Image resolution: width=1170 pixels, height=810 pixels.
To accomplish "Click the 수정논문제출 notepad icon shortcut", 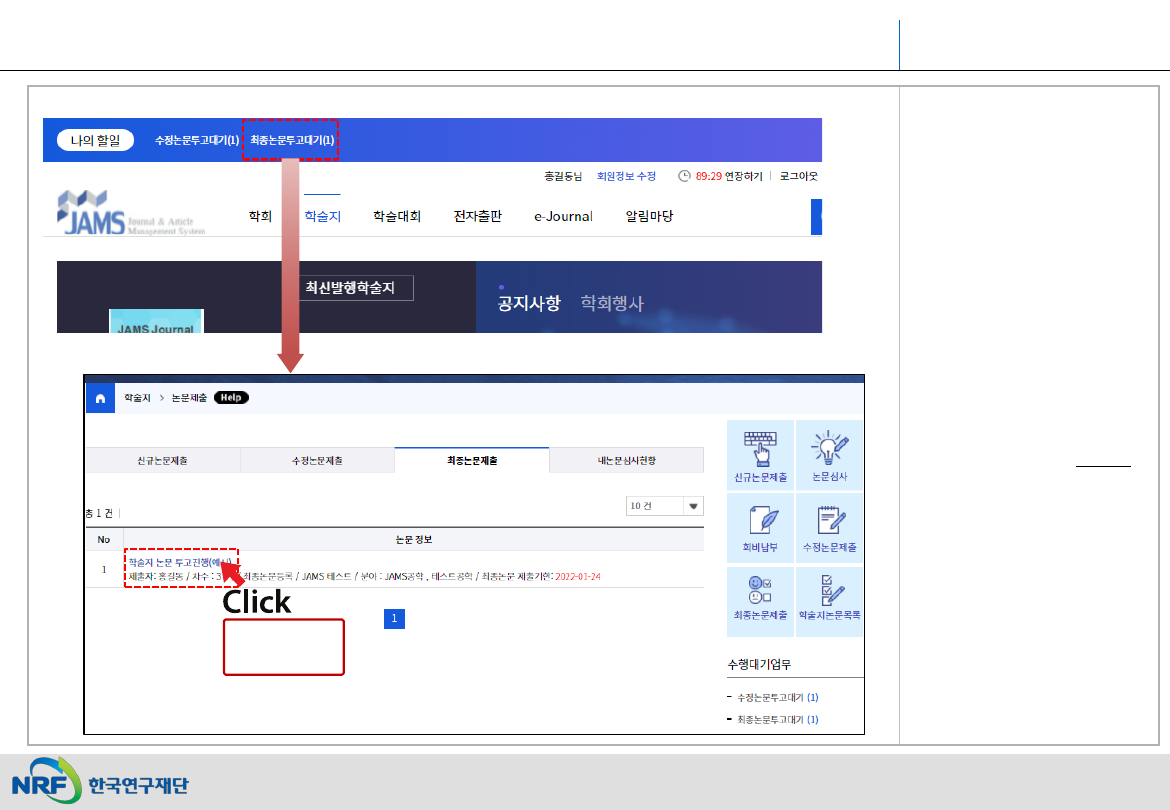I will click(x=829, y=526).
